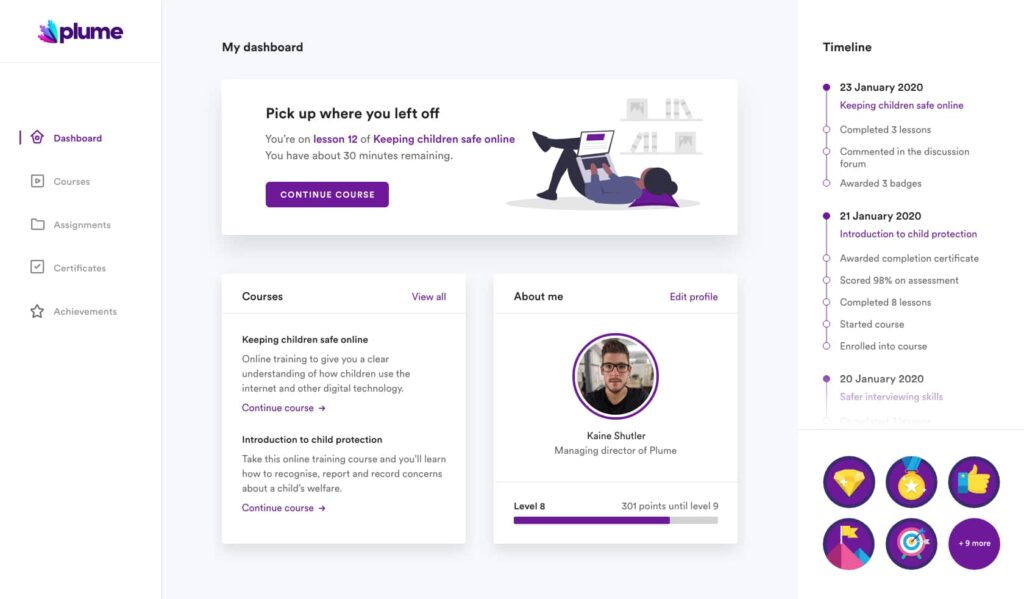The image size is (1024, 599).
Task: Select the diamond badge
Action: pyautogui.click(x=849, y=482)
